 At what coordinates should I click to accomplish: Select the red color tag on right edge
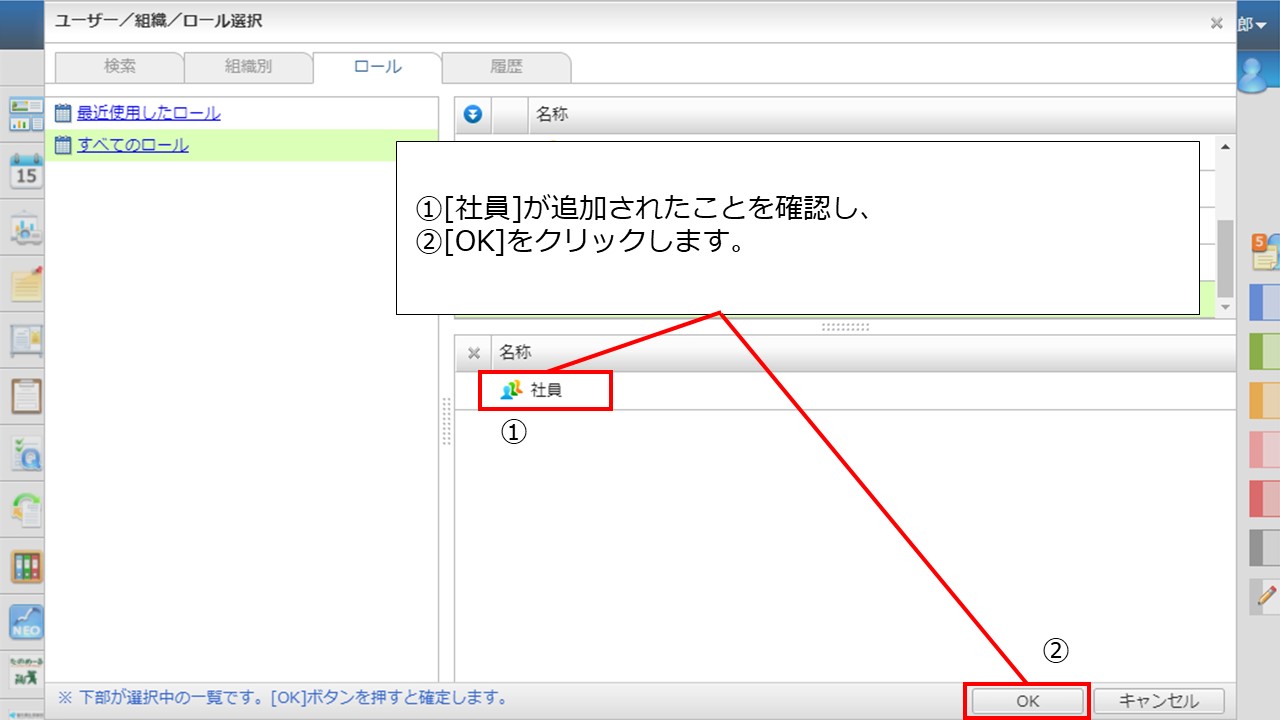(x=1265, y=499)
